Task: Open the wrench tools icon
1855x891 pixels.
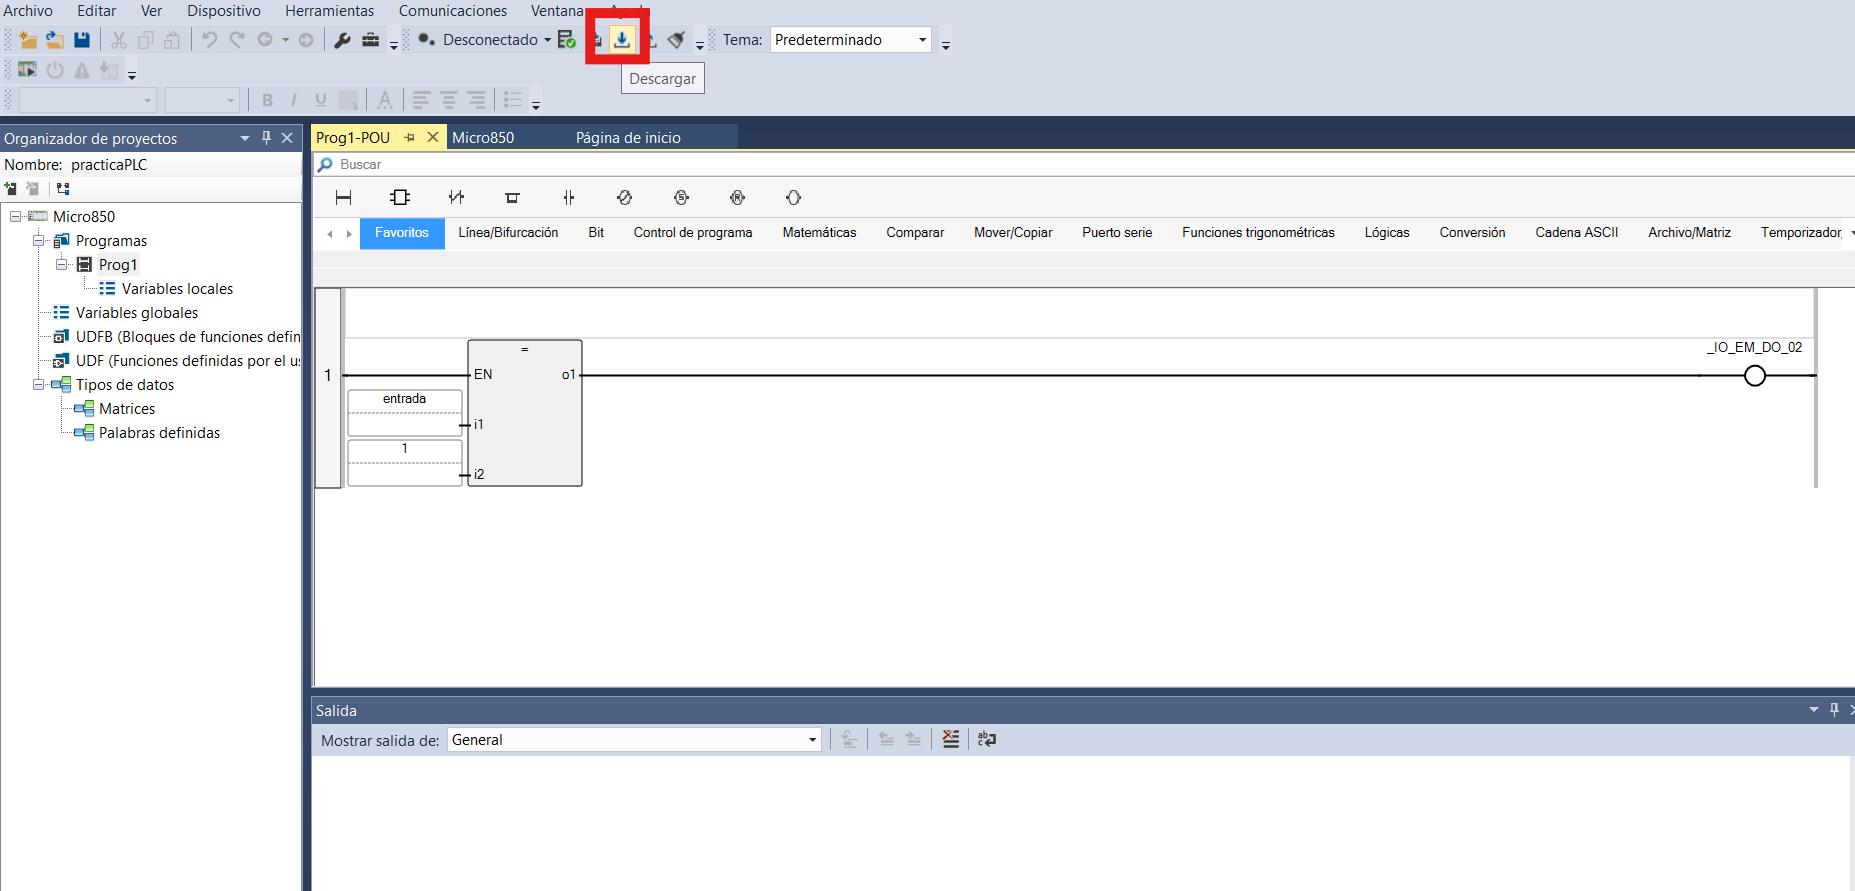Action: point(342,40)
